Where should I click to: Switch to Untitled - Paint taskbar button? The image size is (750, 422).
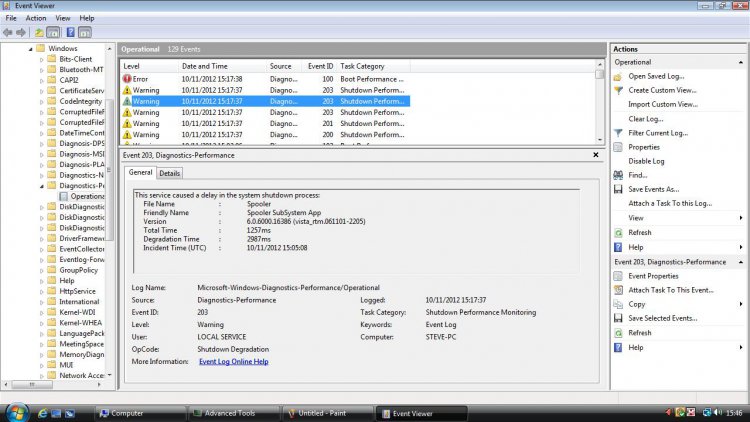[x=327, y=413]
